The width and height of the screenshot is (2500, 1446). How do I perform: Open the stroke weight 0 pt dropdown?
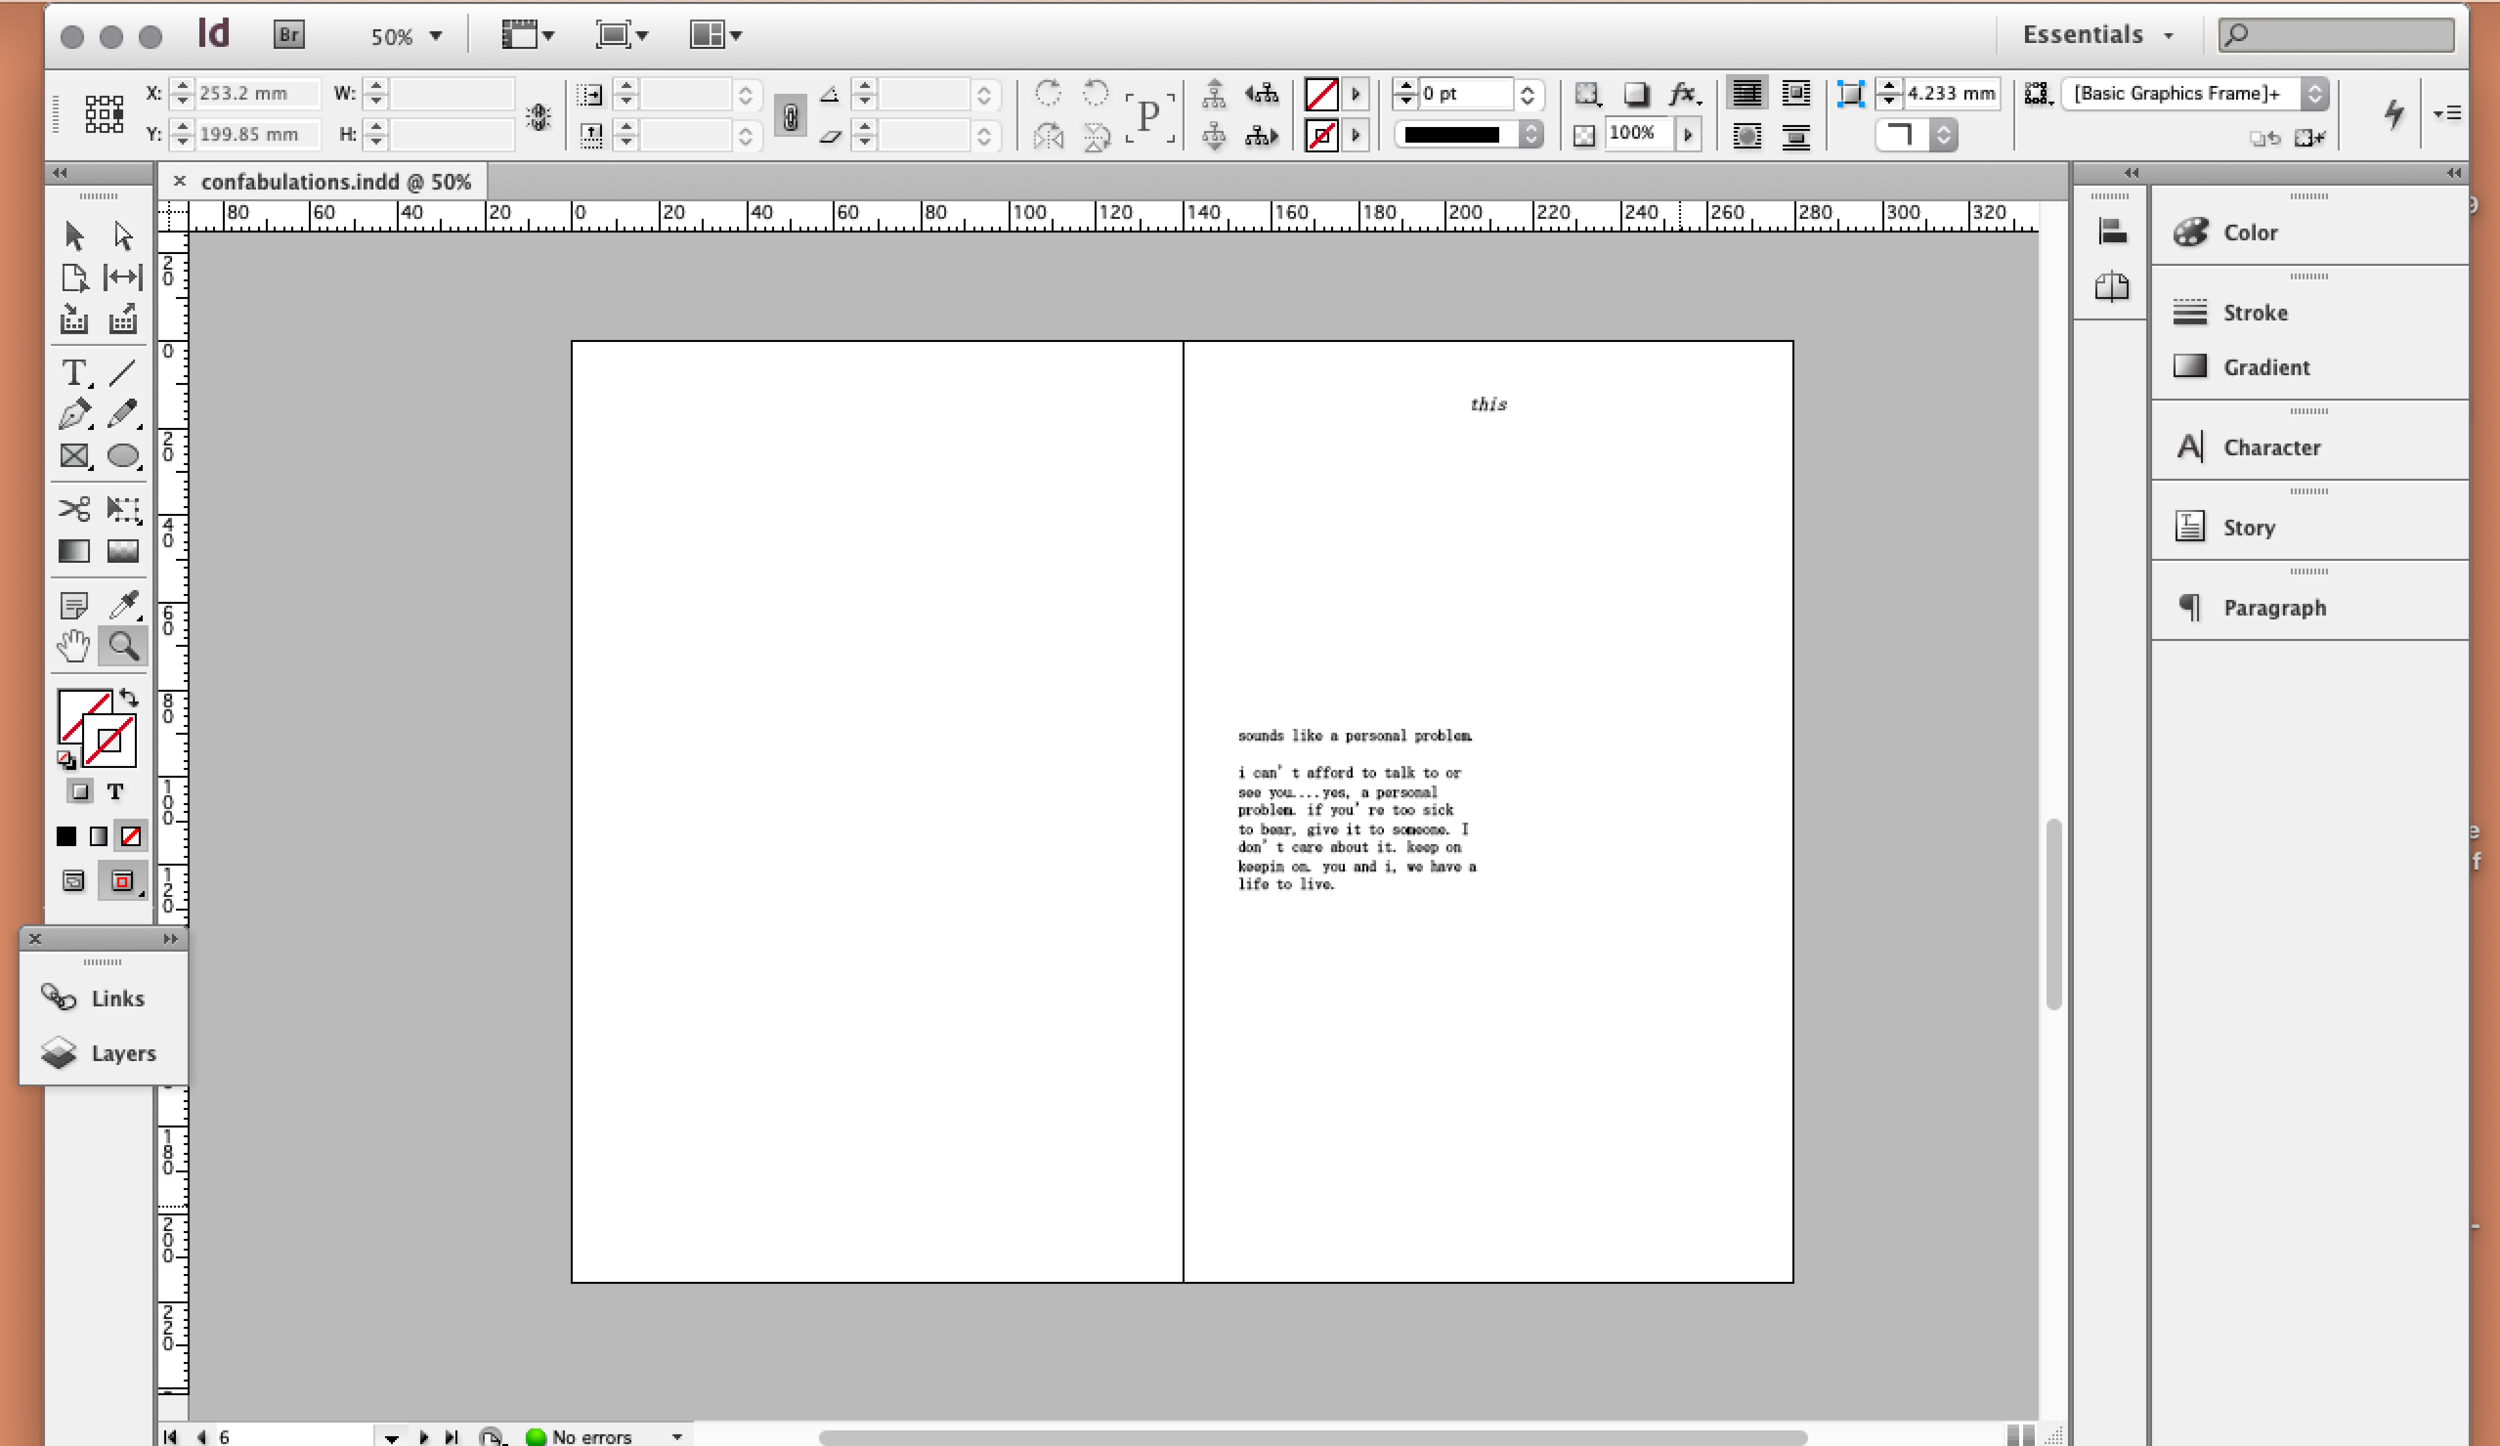coord(1526,95)
